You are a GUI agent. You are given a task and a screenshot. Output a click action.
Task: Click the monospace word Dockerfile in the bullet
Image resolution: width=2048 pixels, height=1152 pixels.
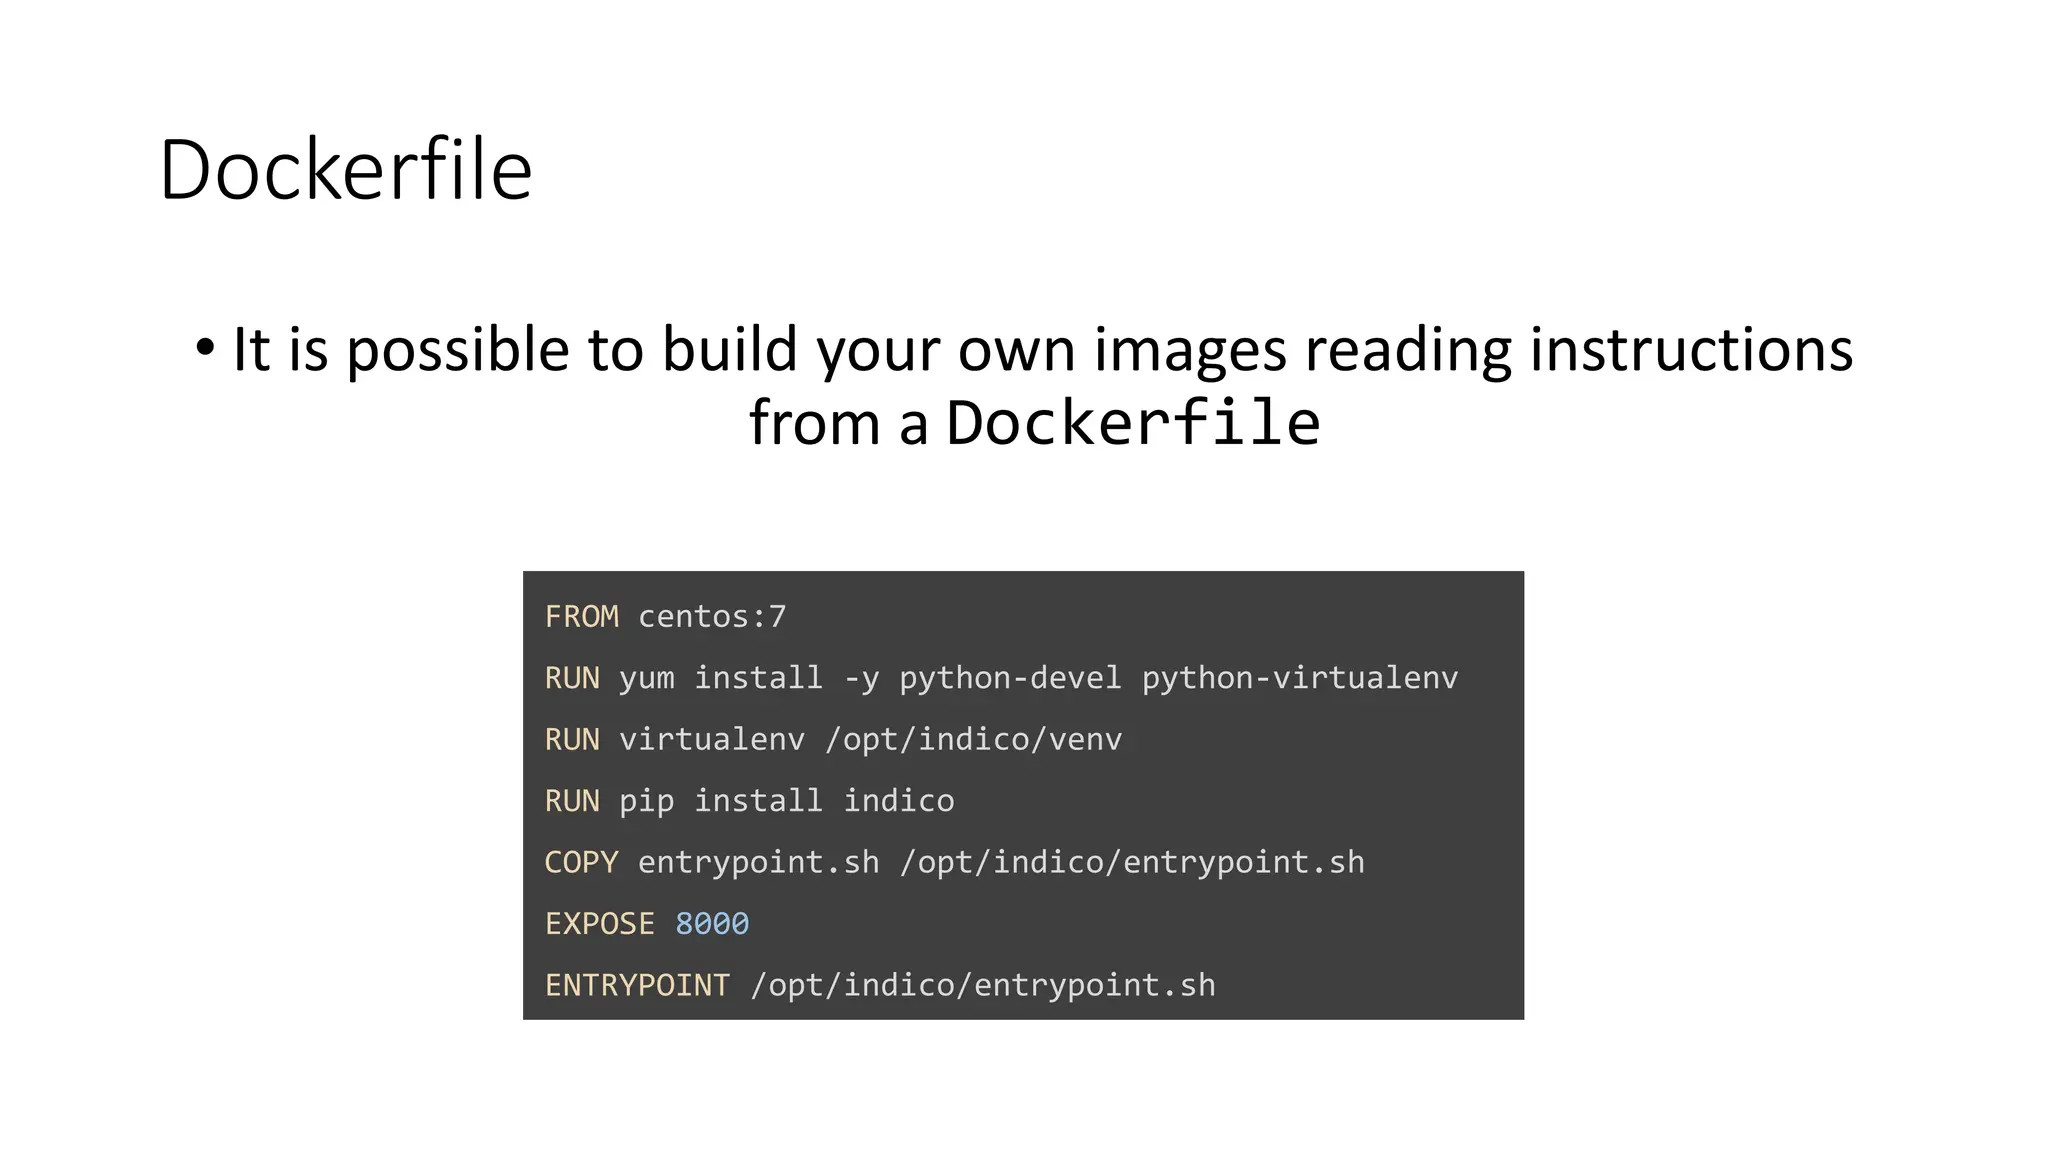[1133, 422]
